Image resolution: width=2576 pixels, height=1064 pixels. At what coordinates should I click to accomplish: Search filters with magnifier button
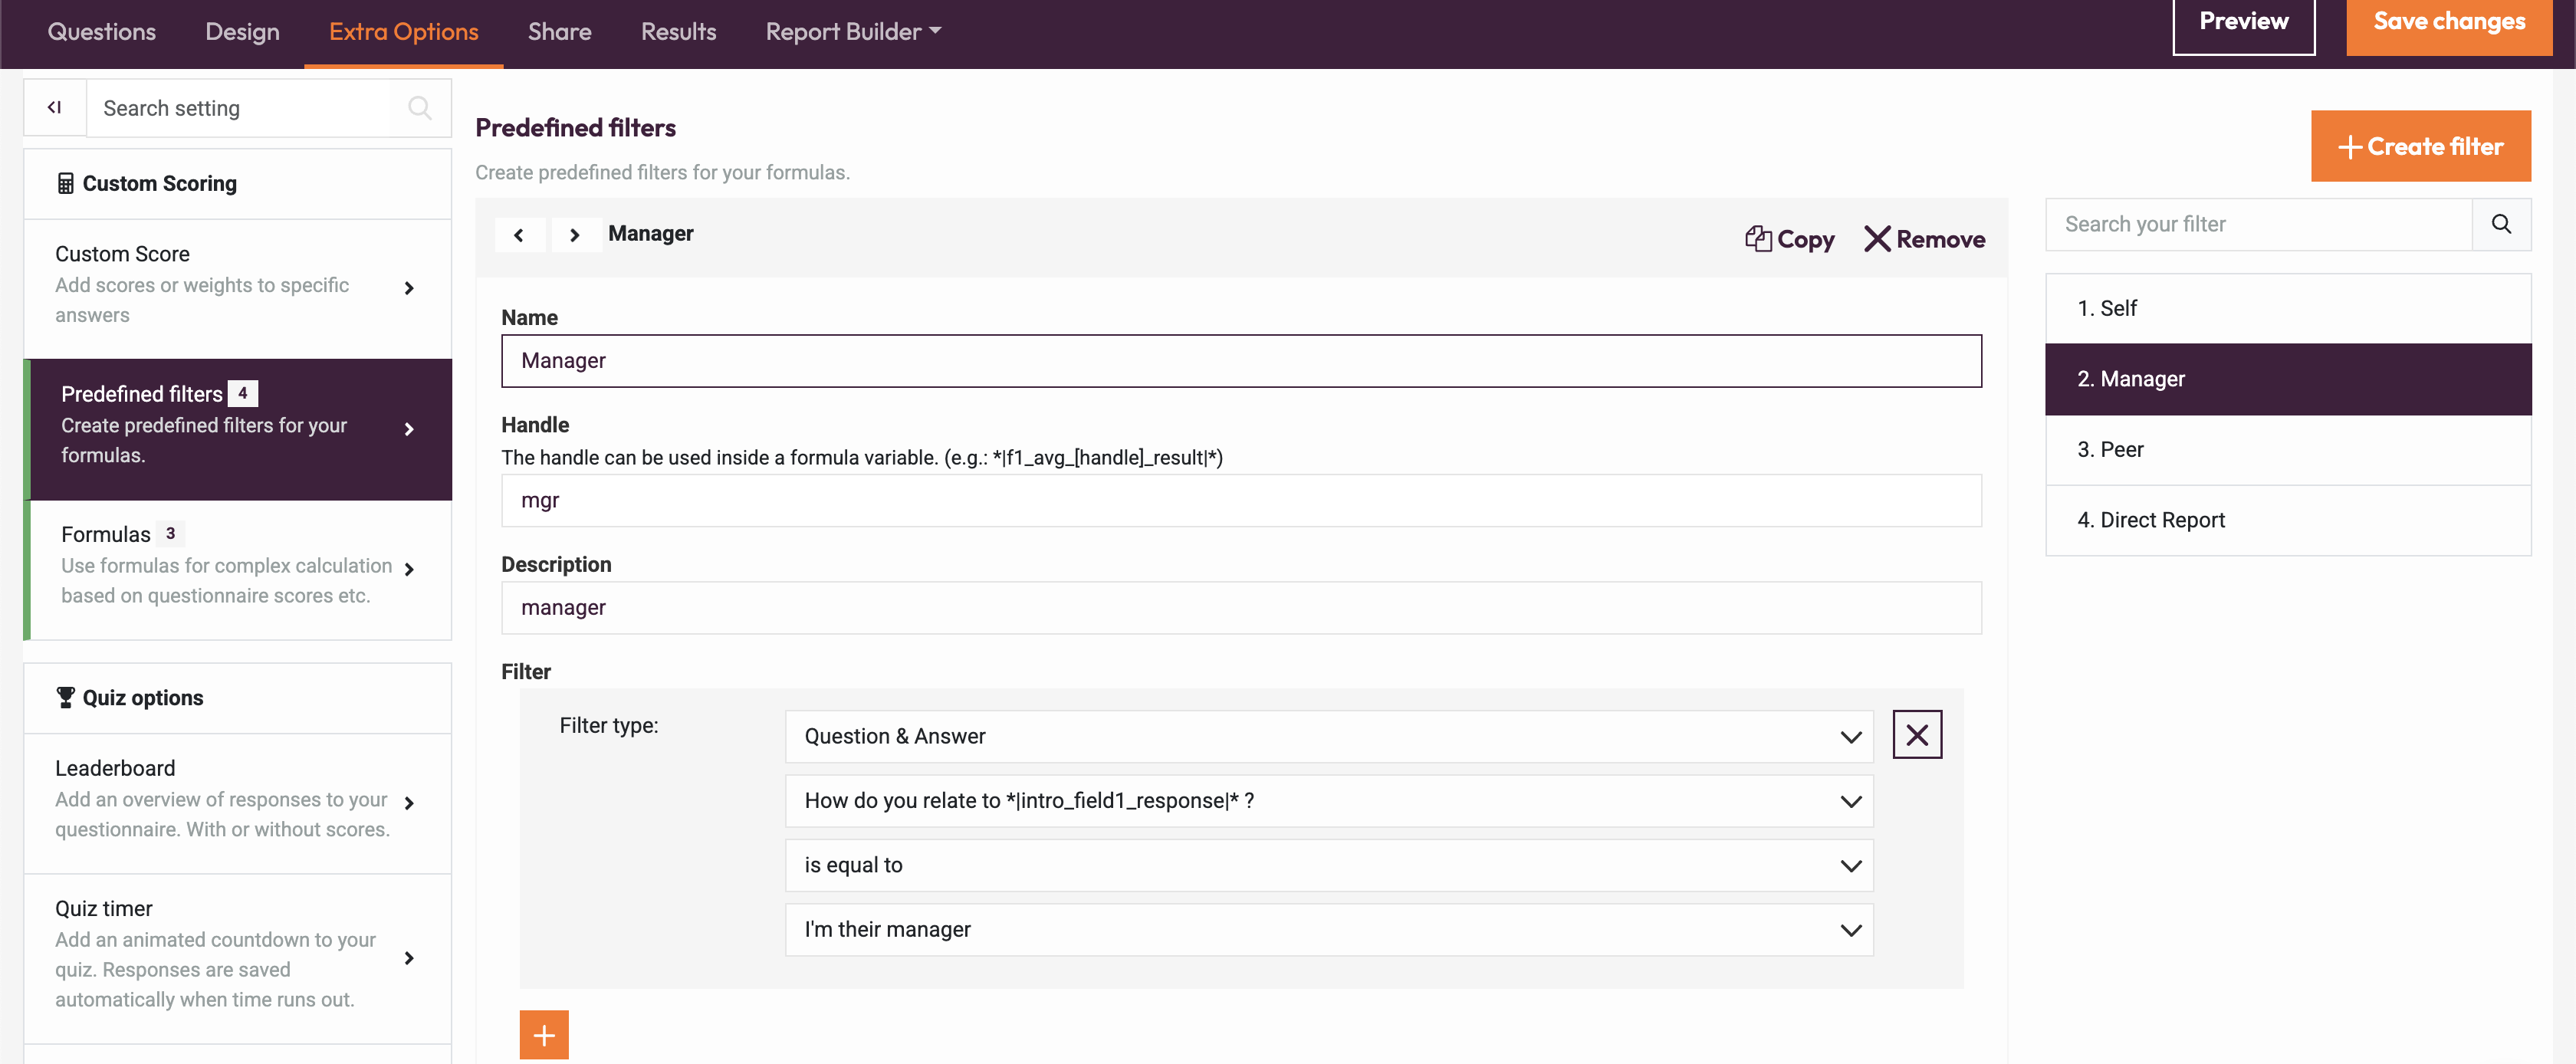tap(2500, 224)
